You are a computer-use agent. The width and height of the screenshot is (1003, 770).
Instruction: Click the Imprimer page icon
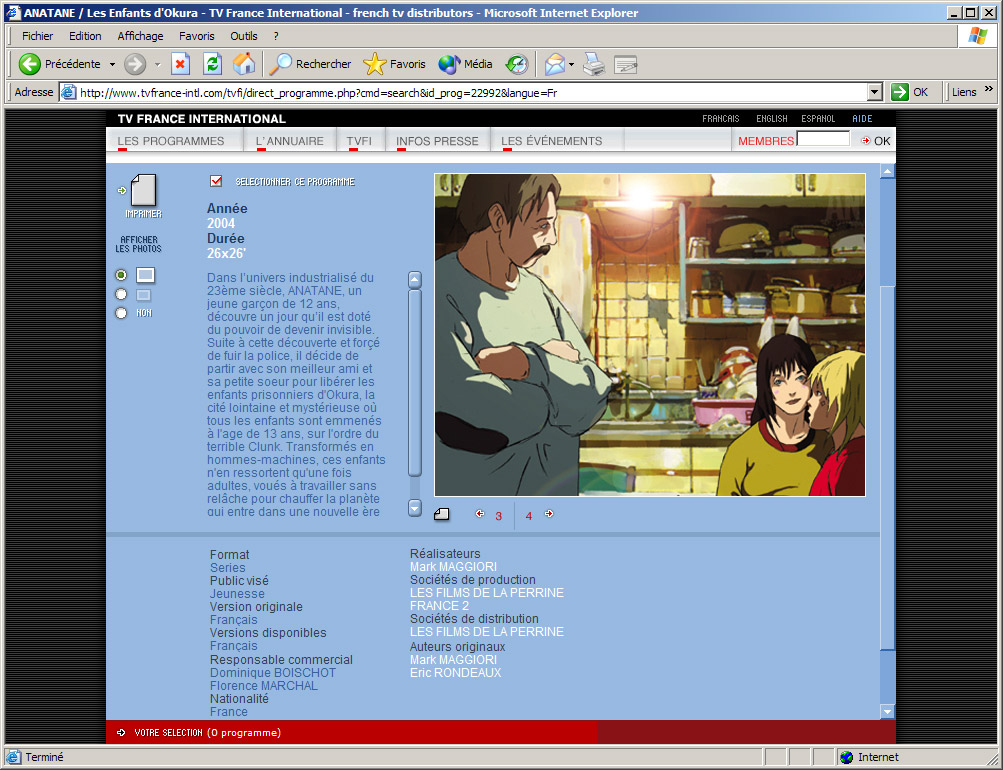coord(143,191)
